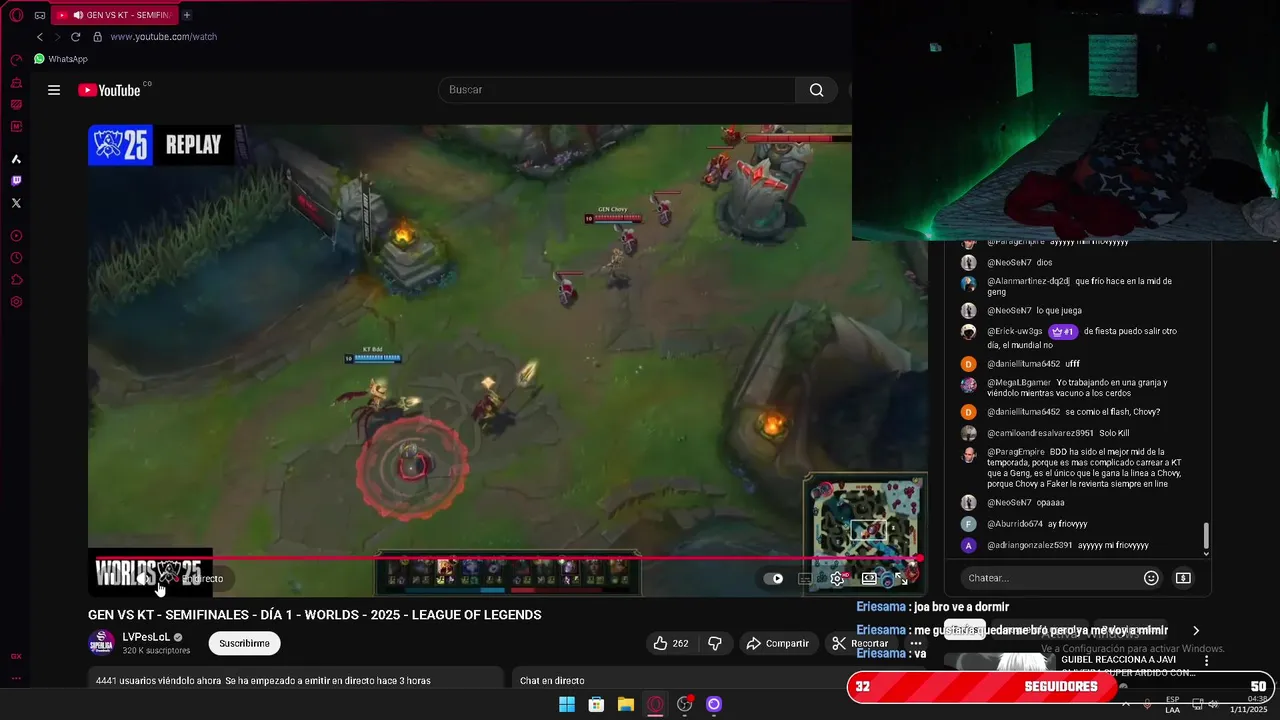The width and height of the screenshot is (1280, 720).
Task: Click the @adriangonzalez5391 chat avatar
Action: pos(968,545)
